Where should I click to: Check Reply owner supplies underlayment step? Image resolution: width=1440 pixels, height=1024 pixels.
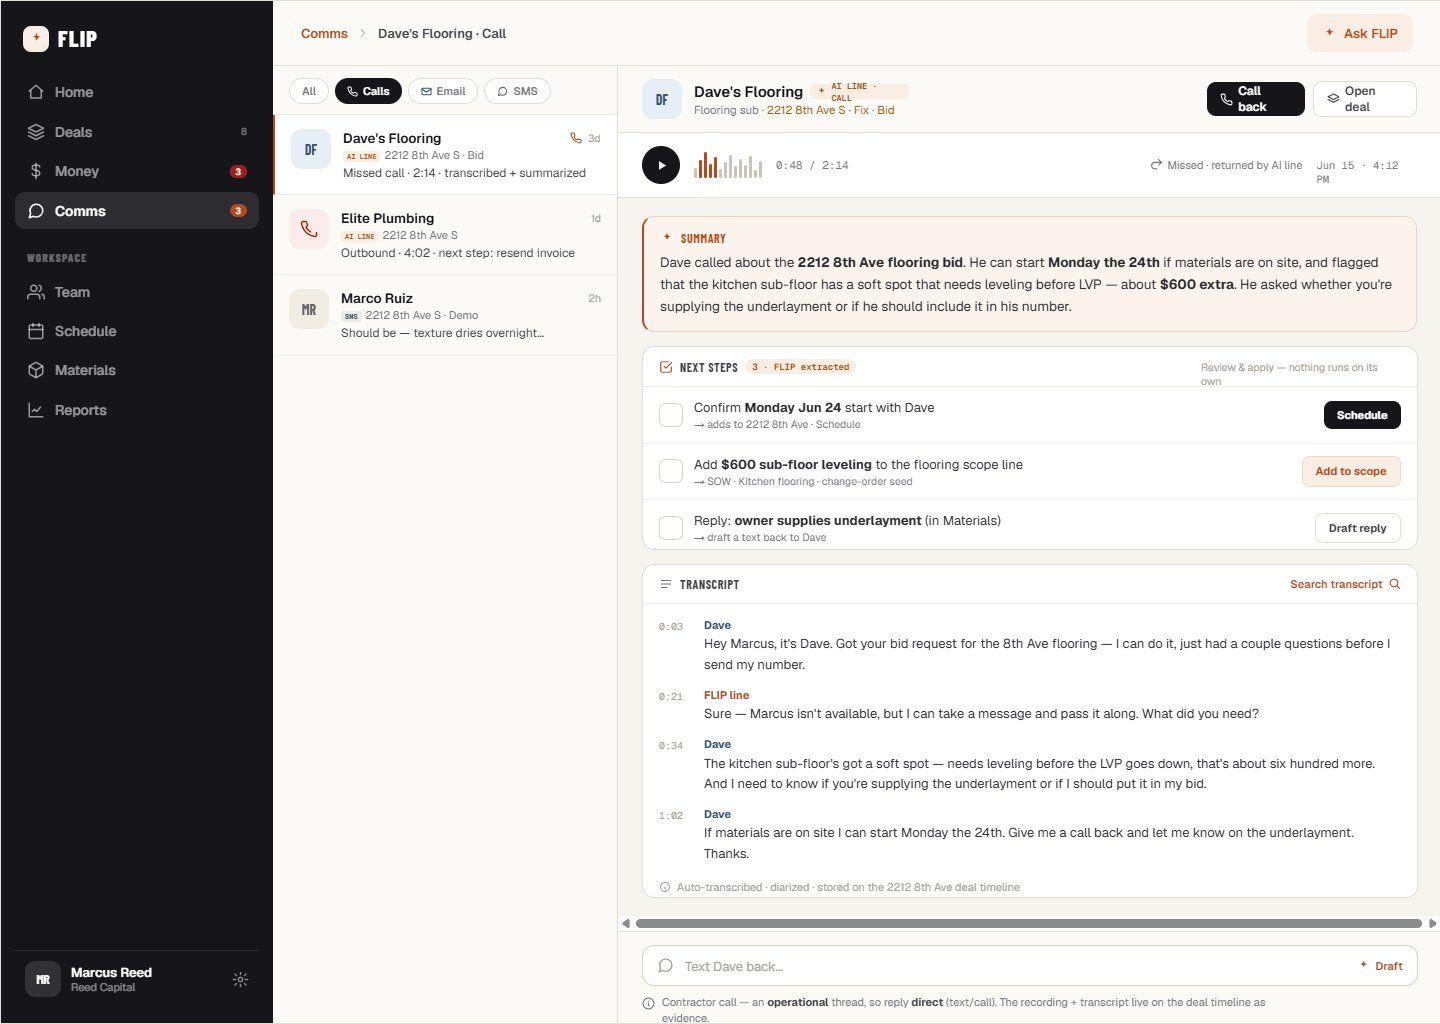click(x=671, y=528)
